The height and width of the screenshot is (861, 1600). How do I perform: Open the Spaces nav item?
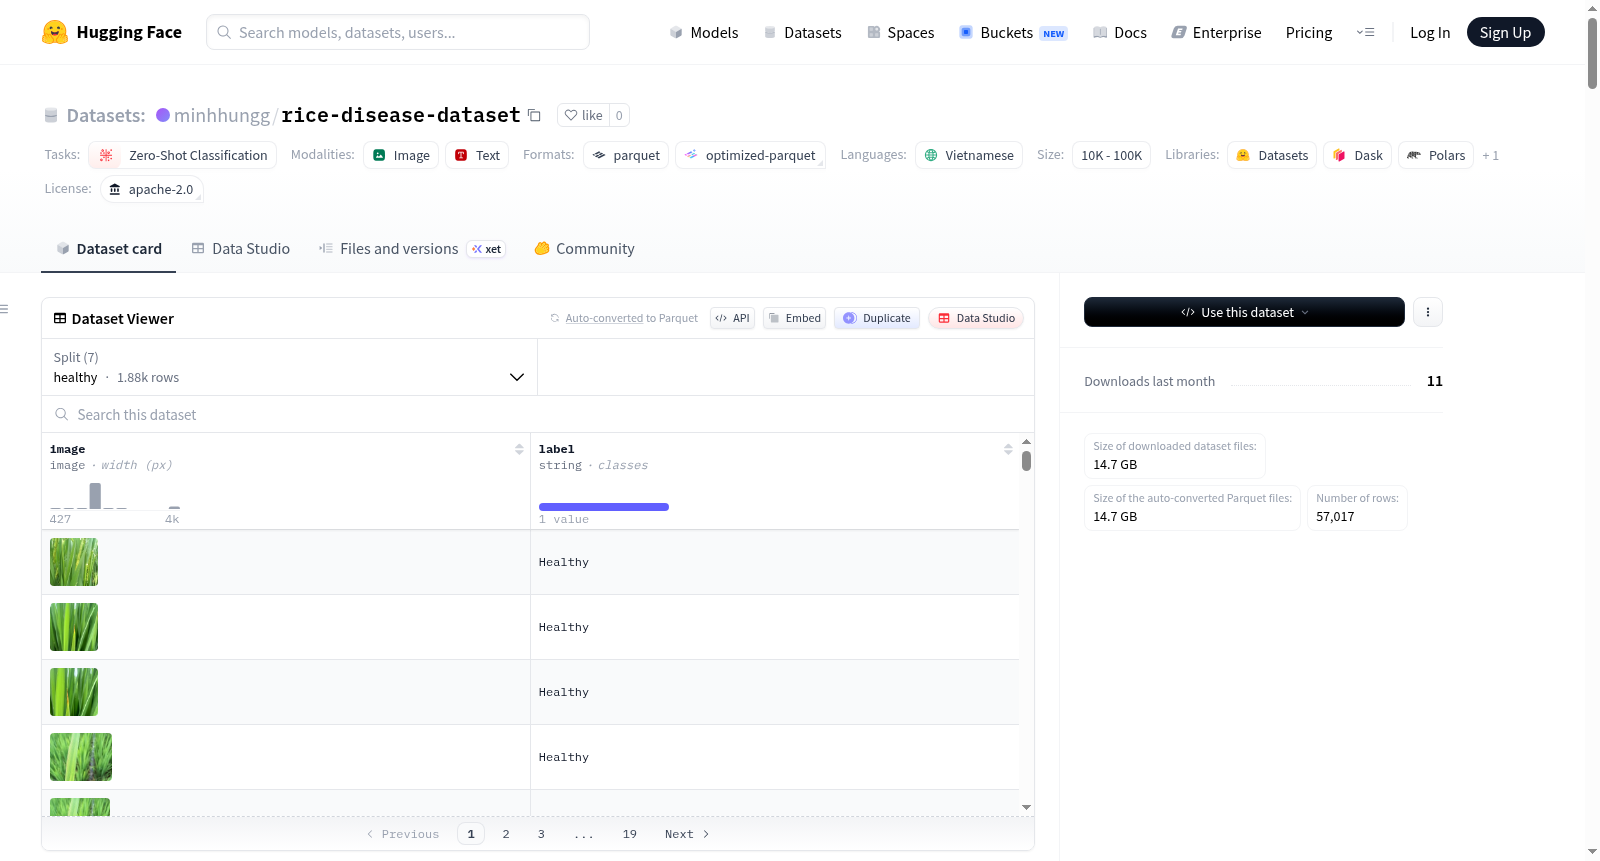900,32
